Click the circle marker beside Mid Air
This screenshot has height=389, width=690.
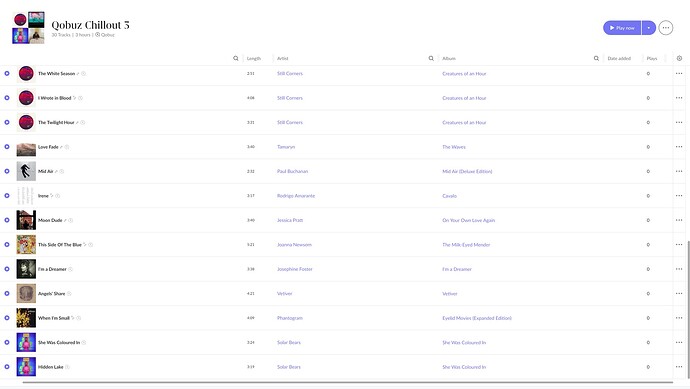click(7, 171)
